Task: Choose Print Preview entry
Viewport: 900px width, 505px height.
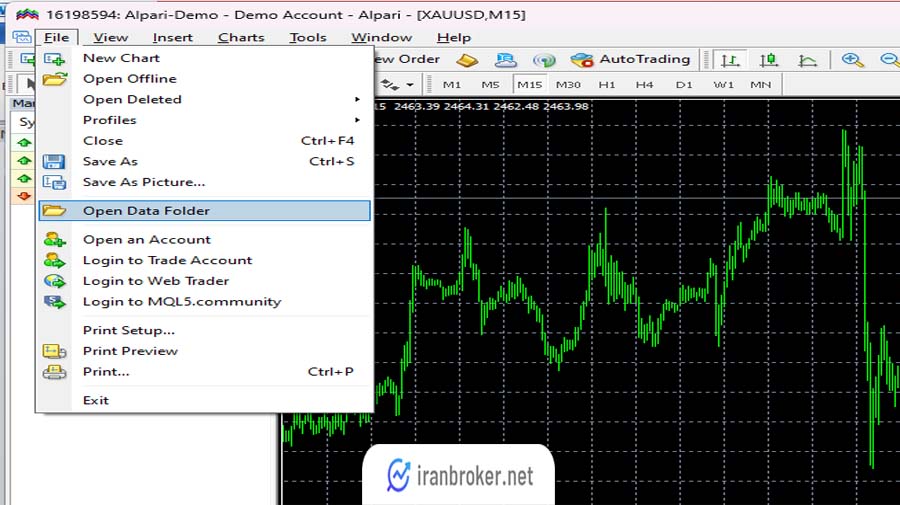Action: 204,351
